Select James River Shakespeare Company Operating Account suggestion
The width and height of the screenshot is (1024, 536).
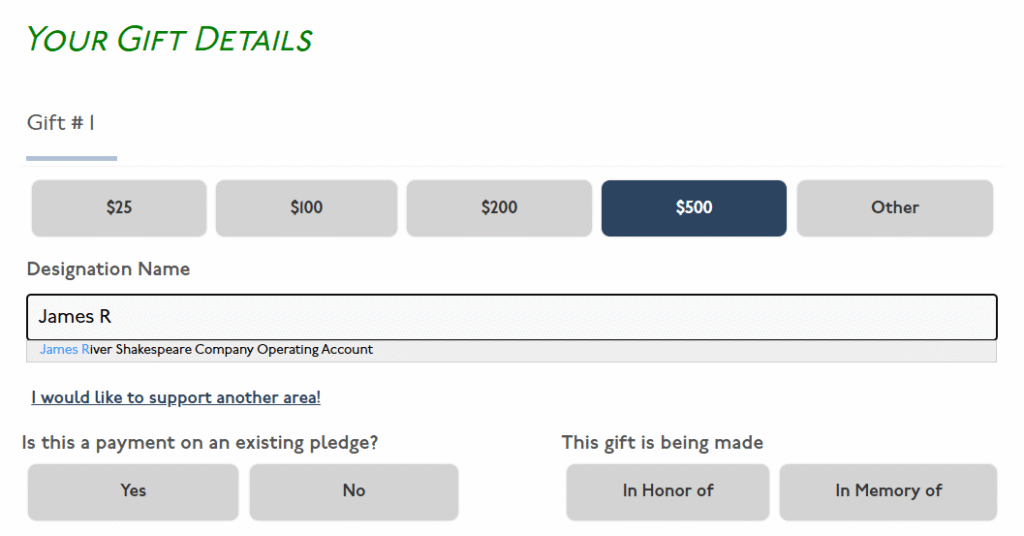point(206,350)
